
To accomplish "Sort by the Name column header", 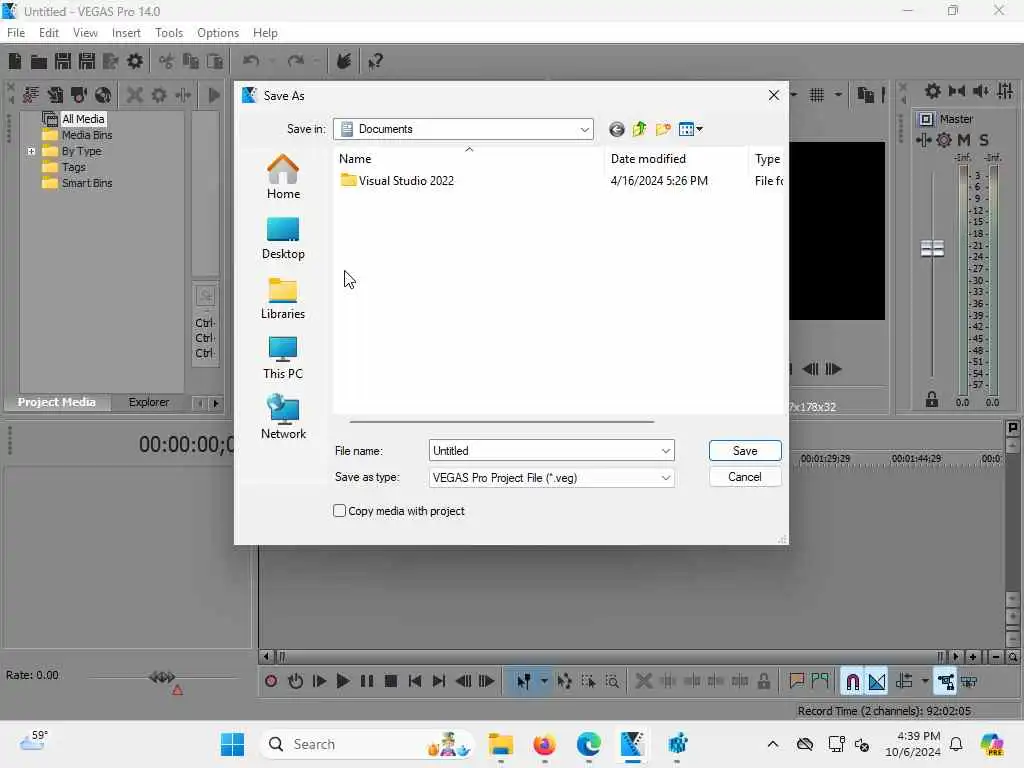I will 469,159.
